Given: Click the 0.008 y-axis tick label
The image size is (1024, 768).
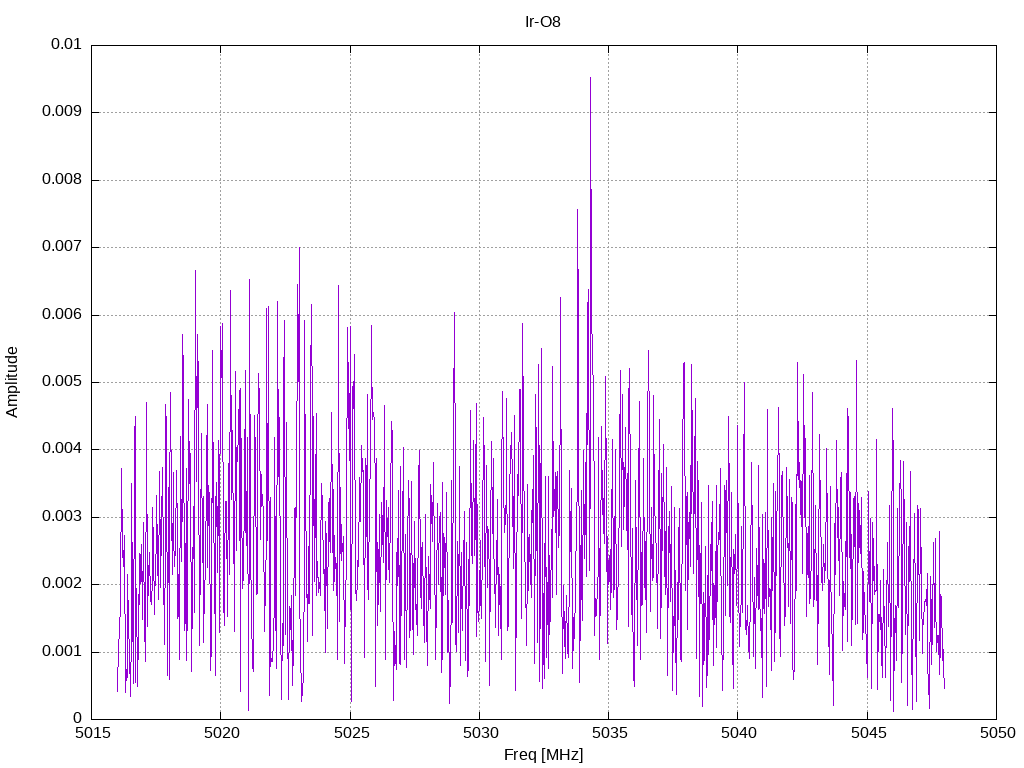Looking at the screenshot, I should pyautogui.click(x=62, y=180).
